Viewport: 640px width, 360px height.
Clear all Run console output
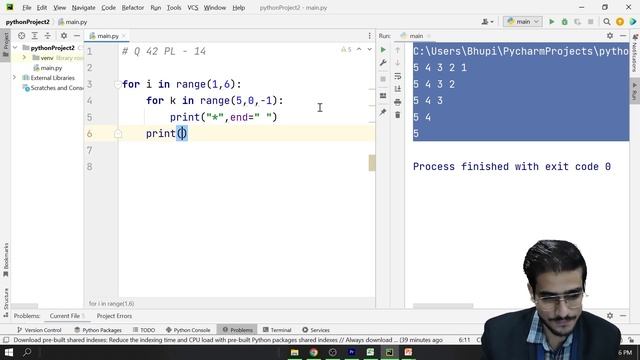click(x=398, y=115)
